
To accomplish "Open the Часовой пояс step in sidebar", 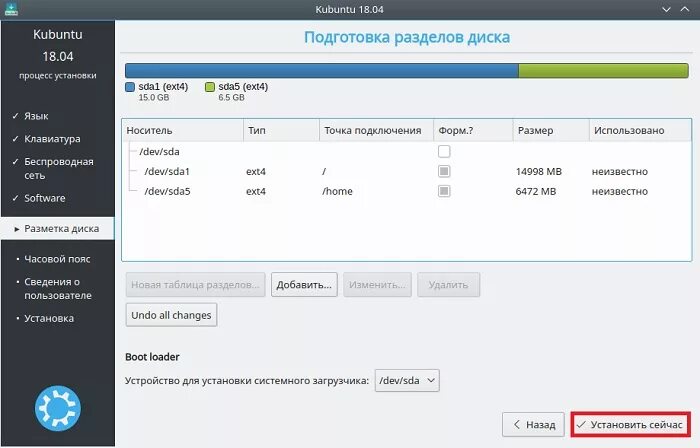I will [57, 259].
